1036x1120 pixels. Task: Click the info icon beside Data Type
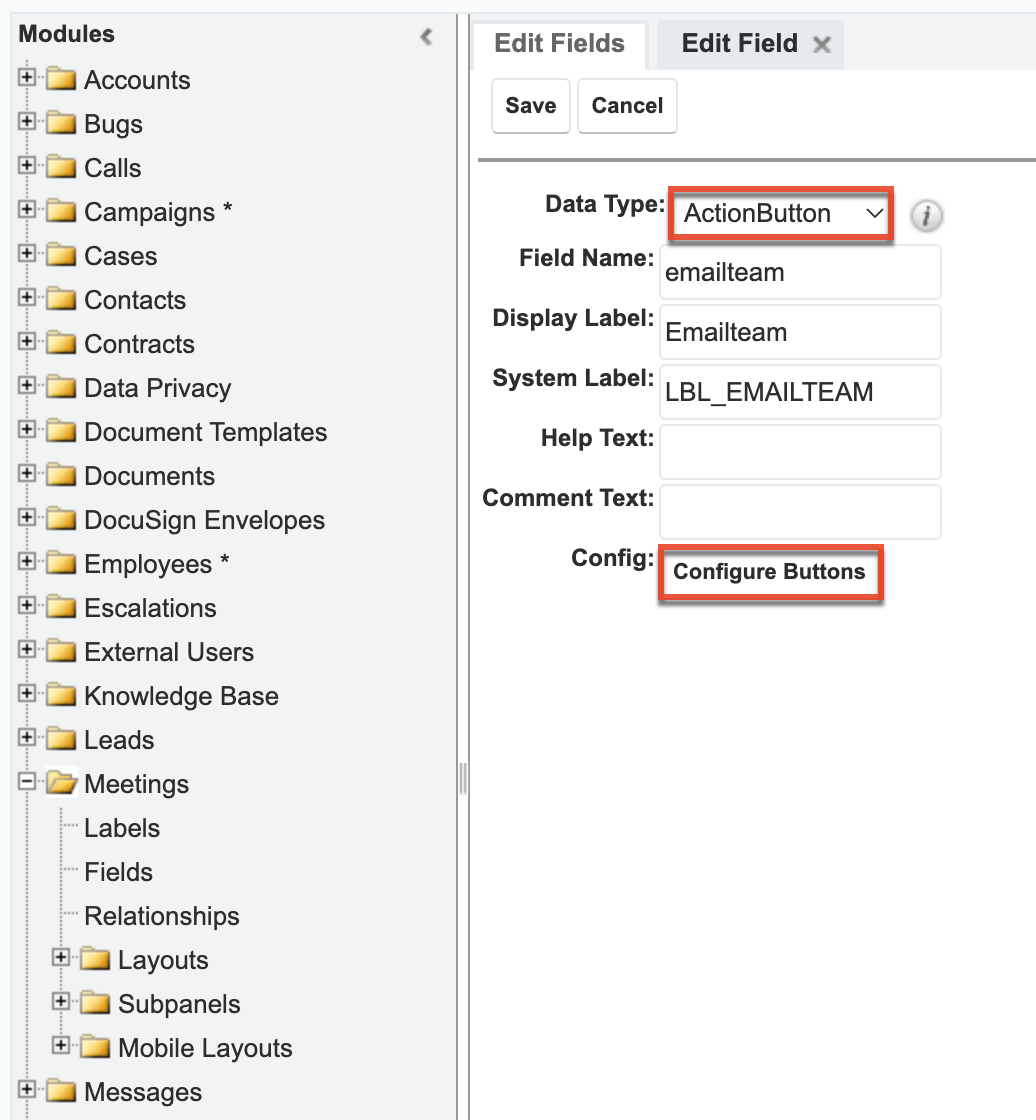coord(925,215)
